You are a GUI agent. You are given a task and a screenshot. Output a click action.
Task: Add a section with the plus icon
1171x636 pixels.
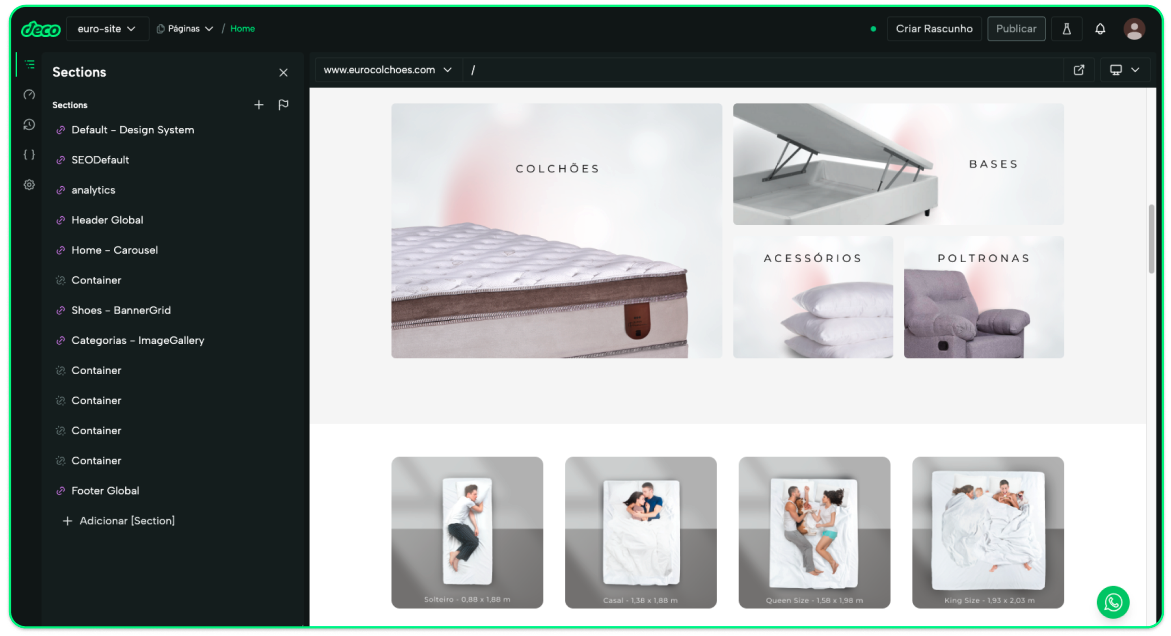258,105
